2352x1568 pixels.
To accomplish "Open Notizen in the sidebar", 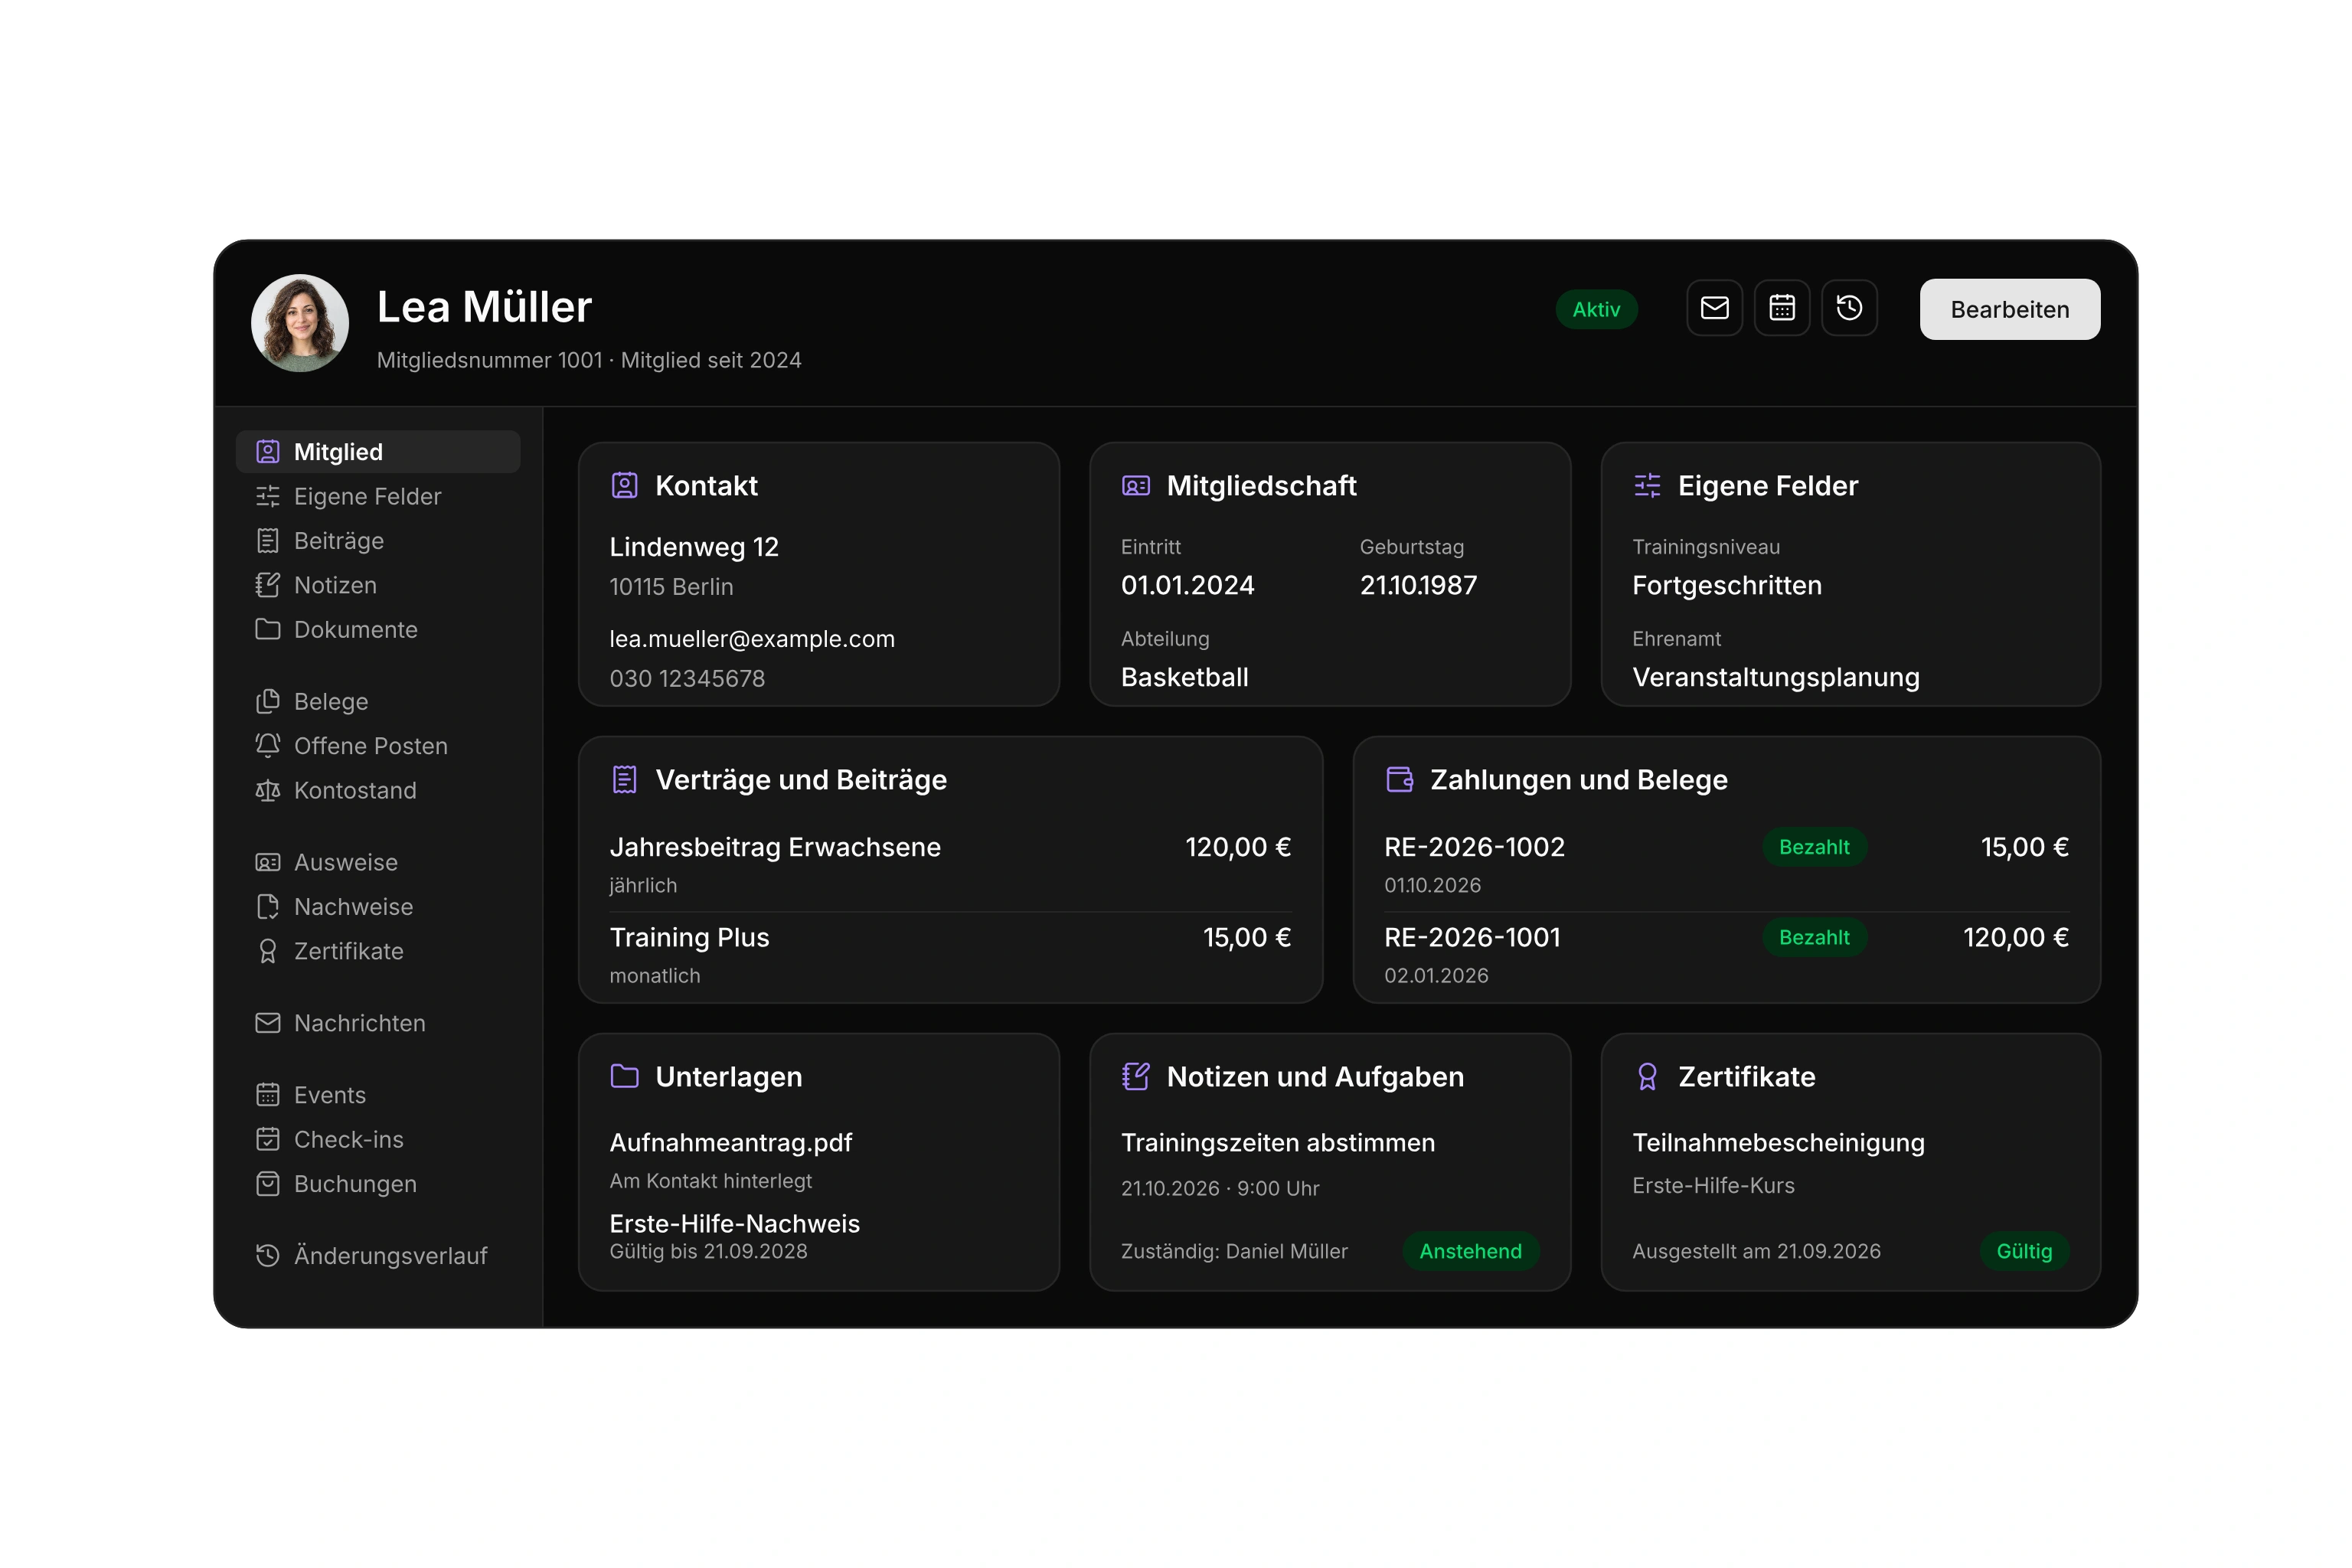I will coord(378,585).
